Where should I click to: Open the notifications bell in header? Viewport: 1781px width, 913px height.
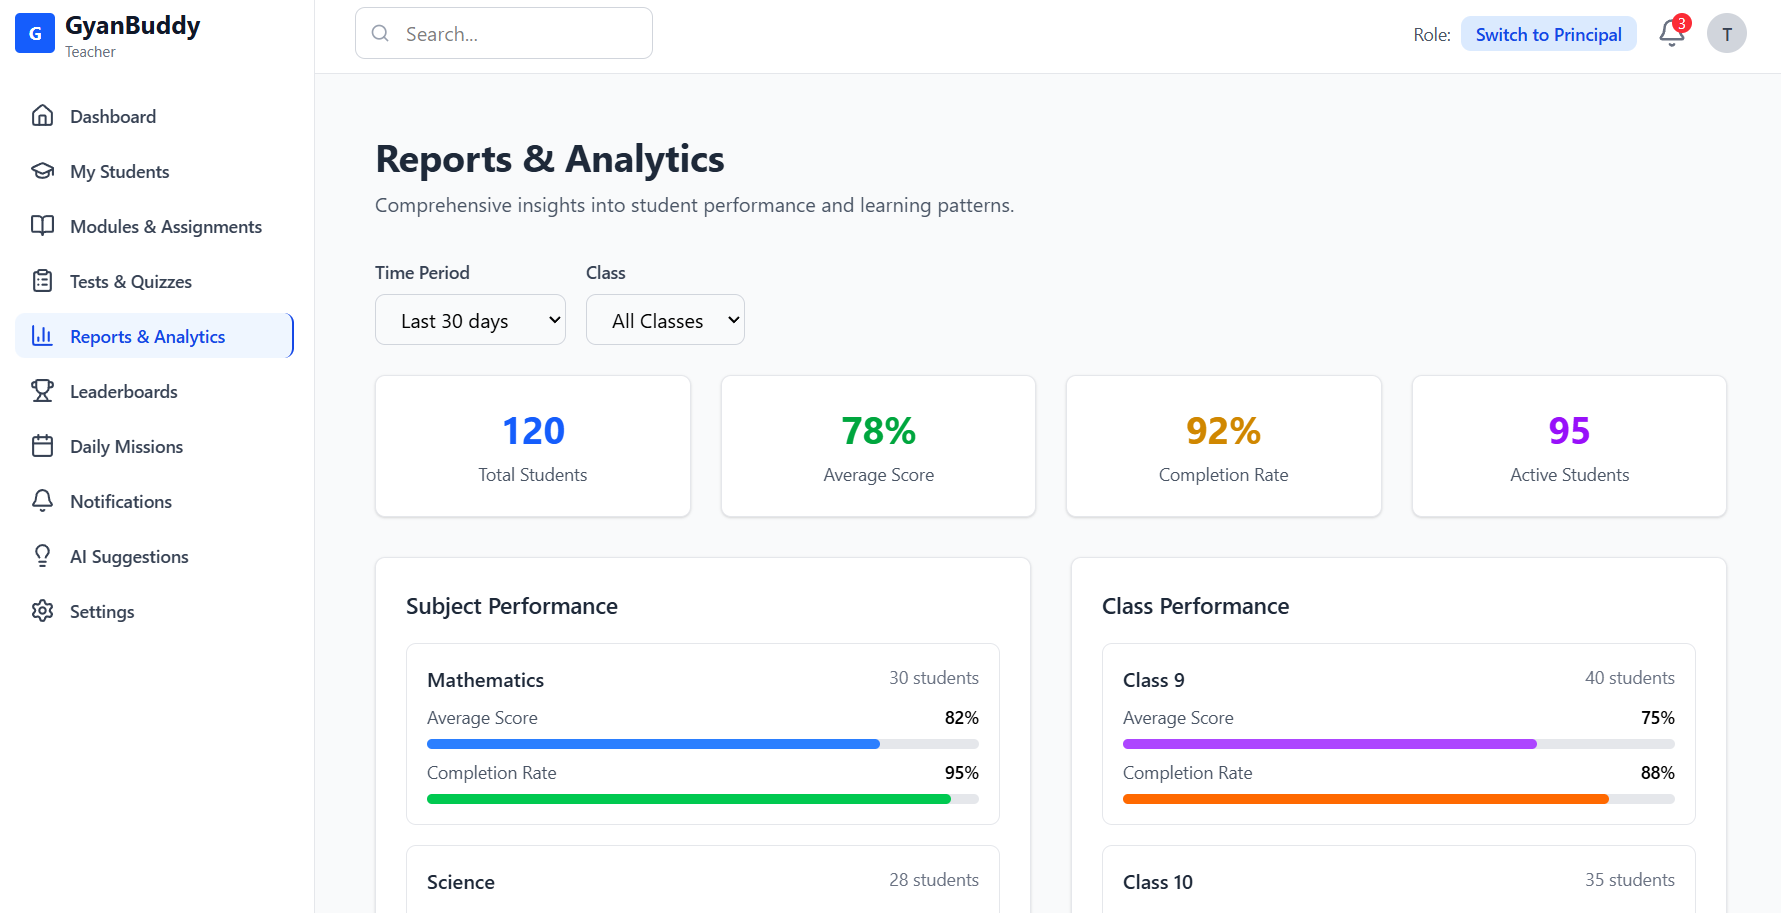click(x=1671, y=34)
